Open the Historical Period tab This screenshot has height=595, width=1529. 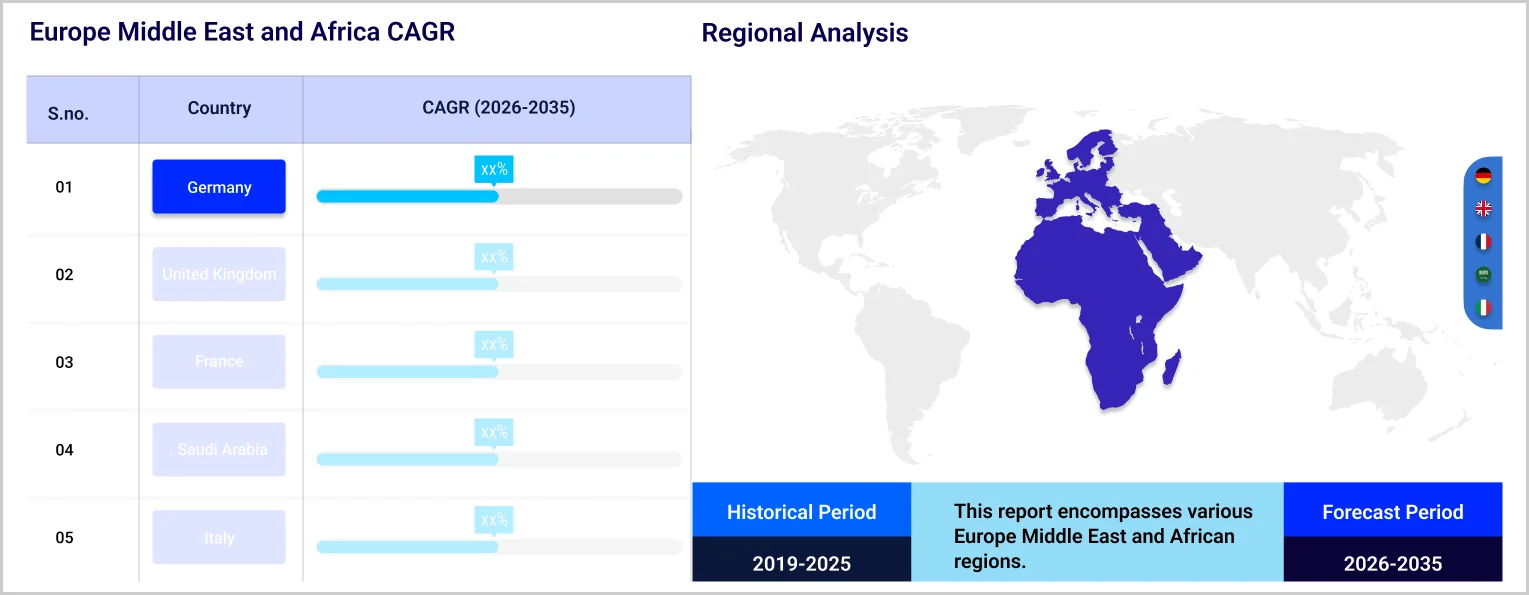click(801, 512)
